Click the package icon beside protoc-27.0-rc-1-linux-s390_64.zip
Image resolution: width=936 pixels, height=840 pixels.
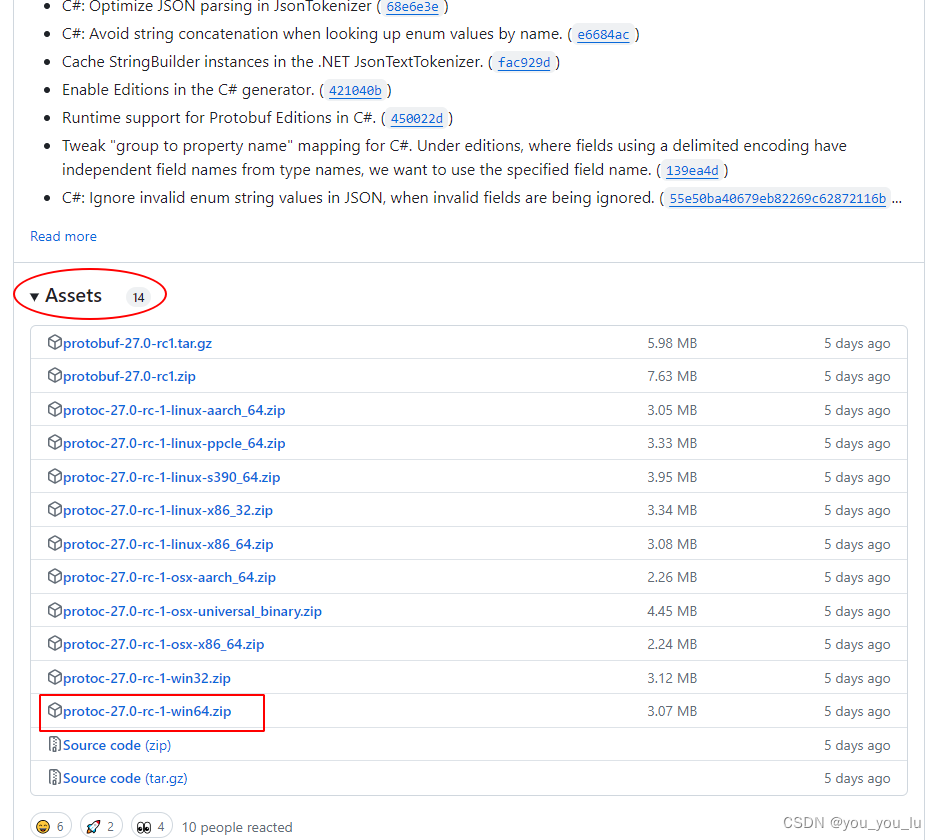pyautogui.click(x=55, y=476)
